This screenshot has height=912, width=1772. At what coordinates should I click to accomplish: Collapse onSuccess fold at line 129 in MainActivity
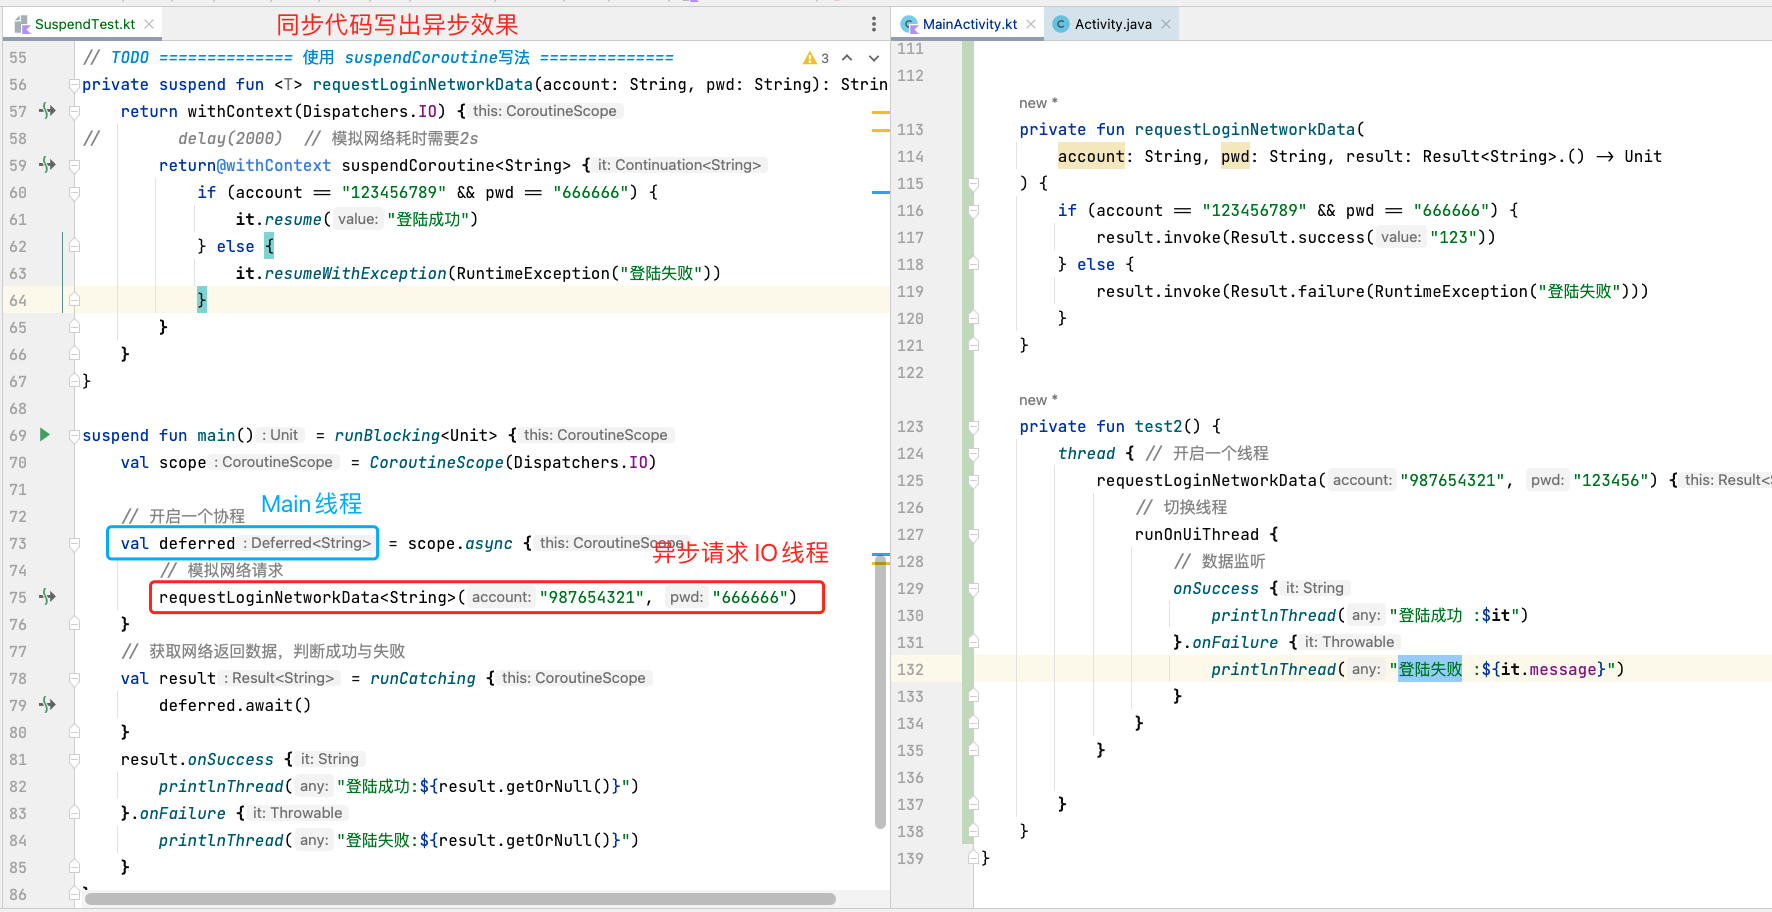[x=973, y=588]
